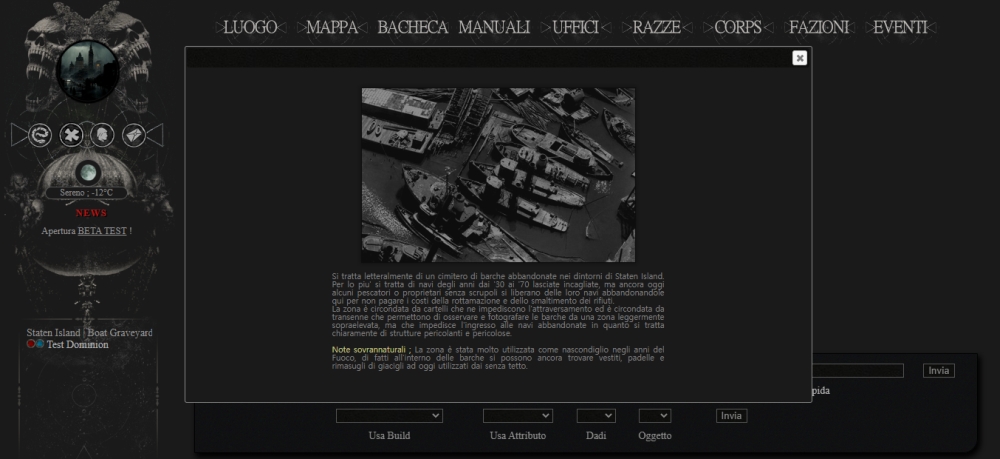
Task: Click the refresh arrows icon in sidebar
Action: pyautogui.click(x=40, y=135)
